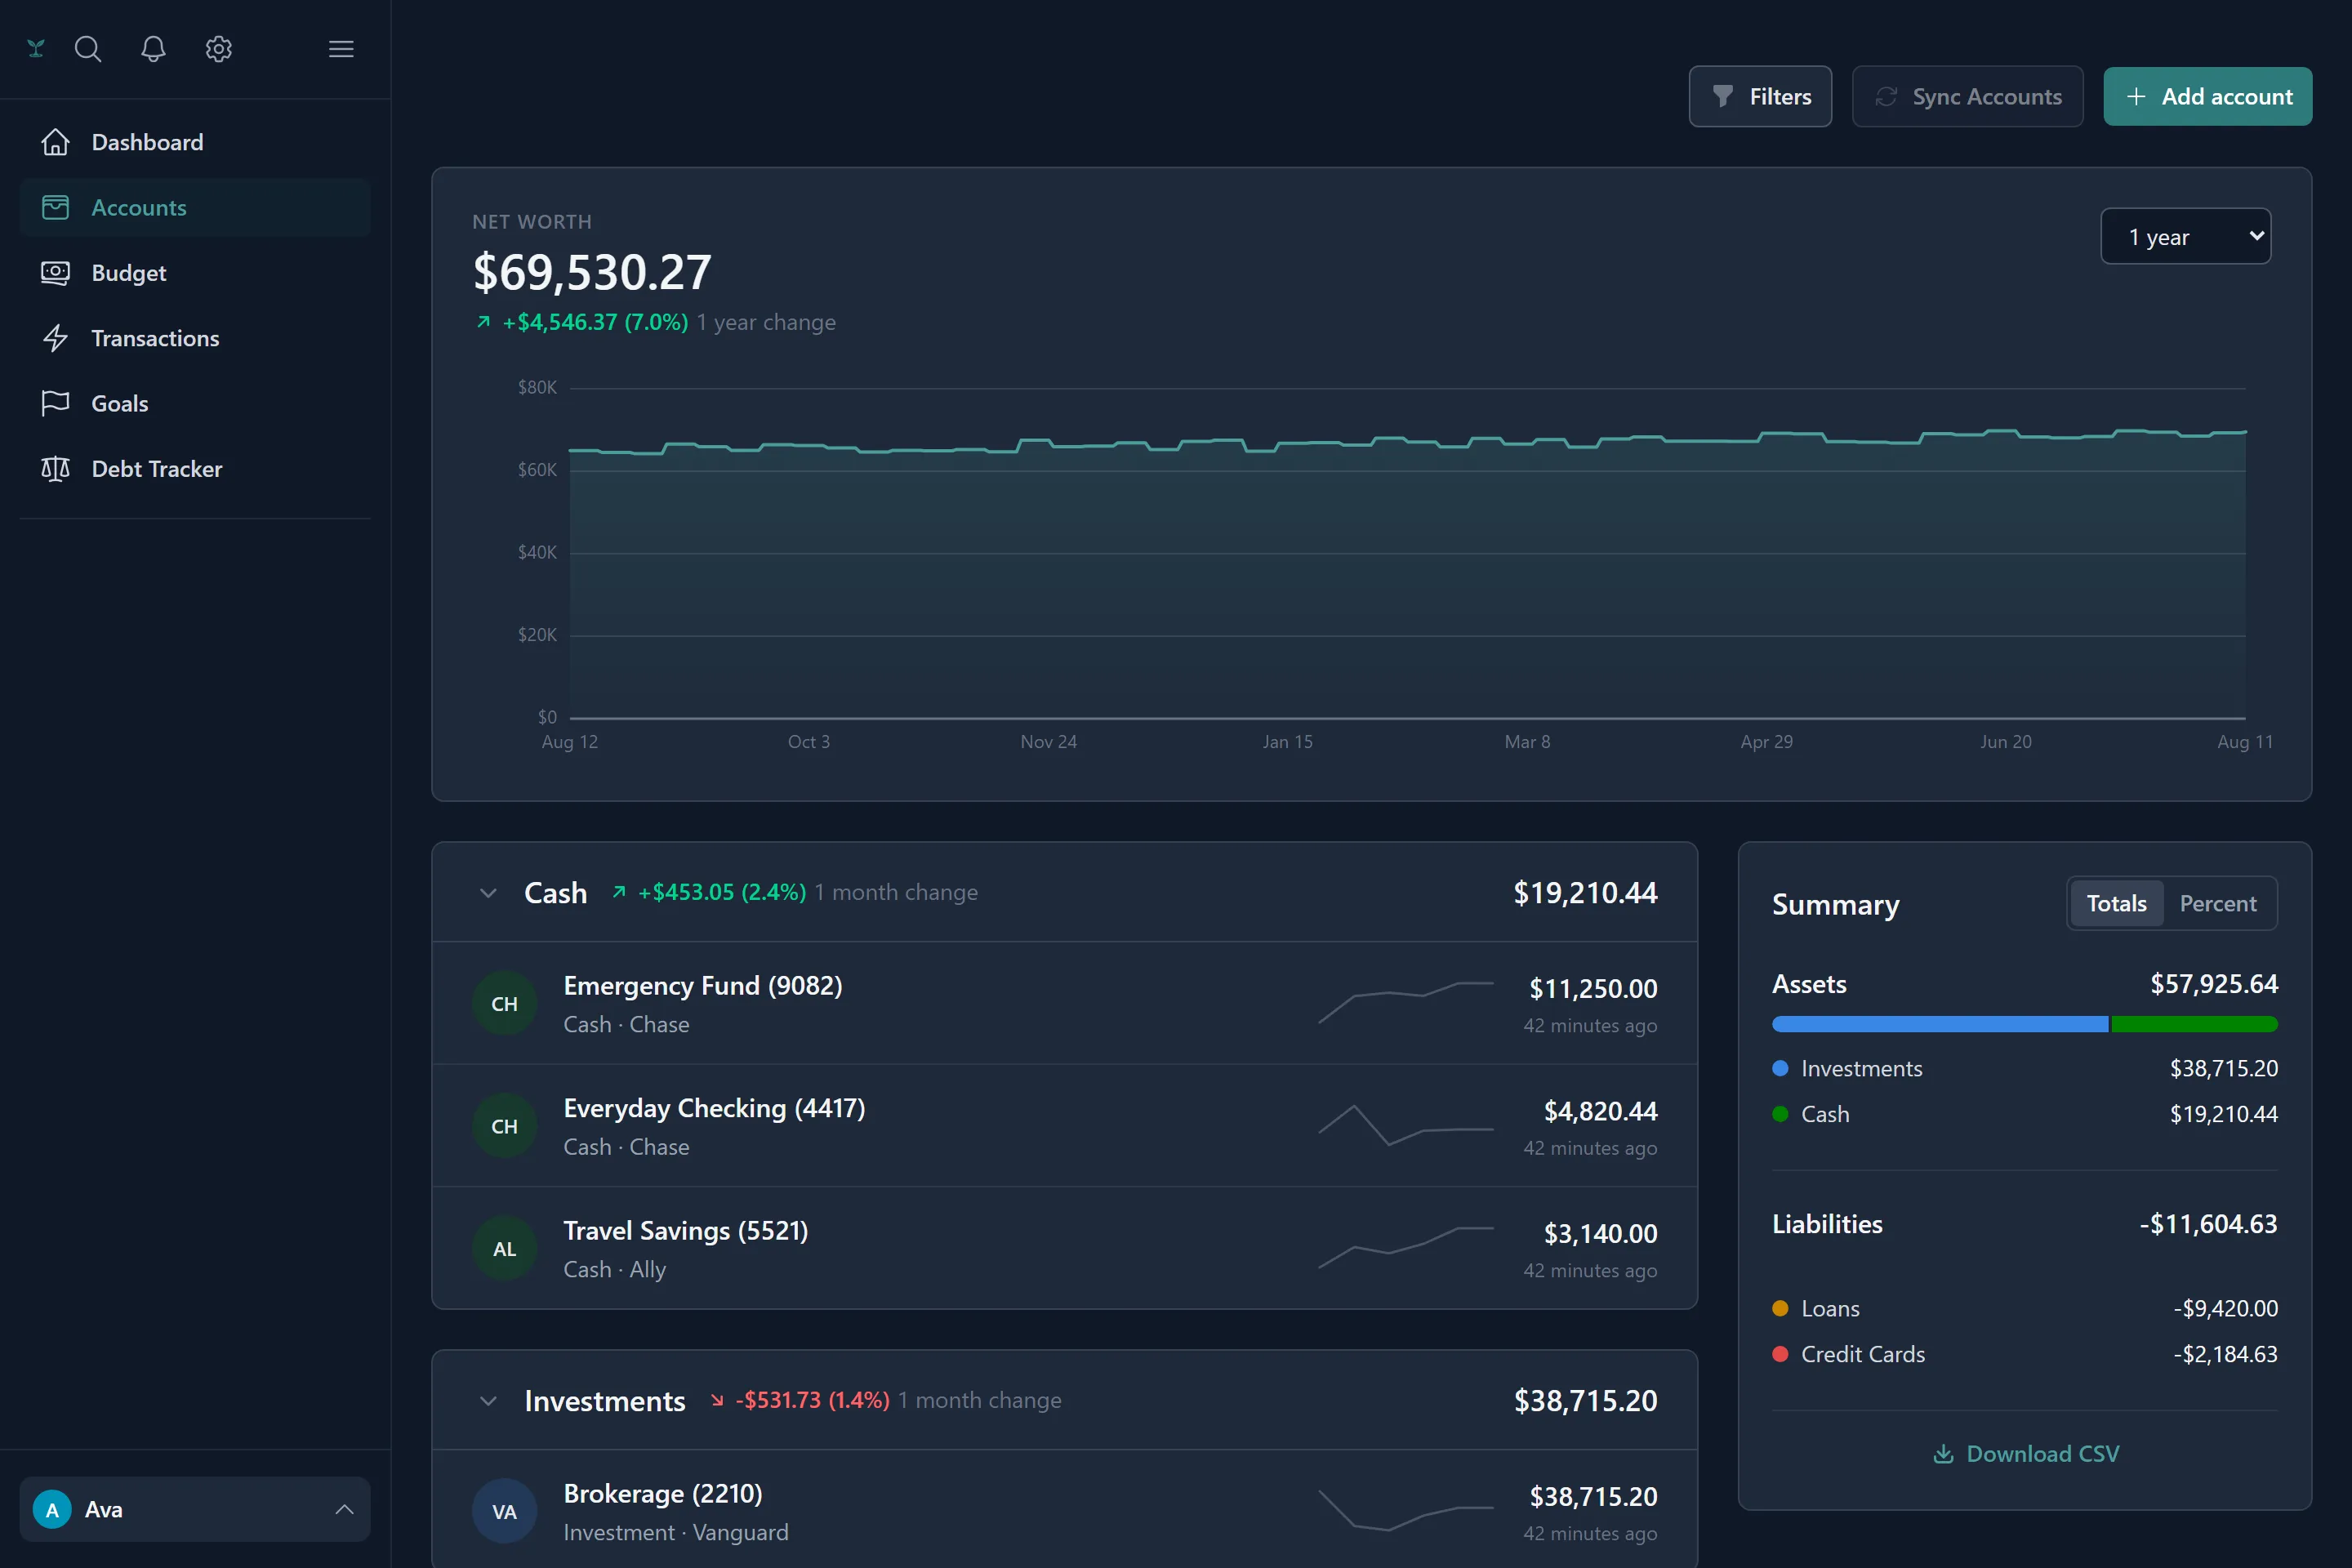
Task: Open the settings gear icon
Action: point(219,49)
